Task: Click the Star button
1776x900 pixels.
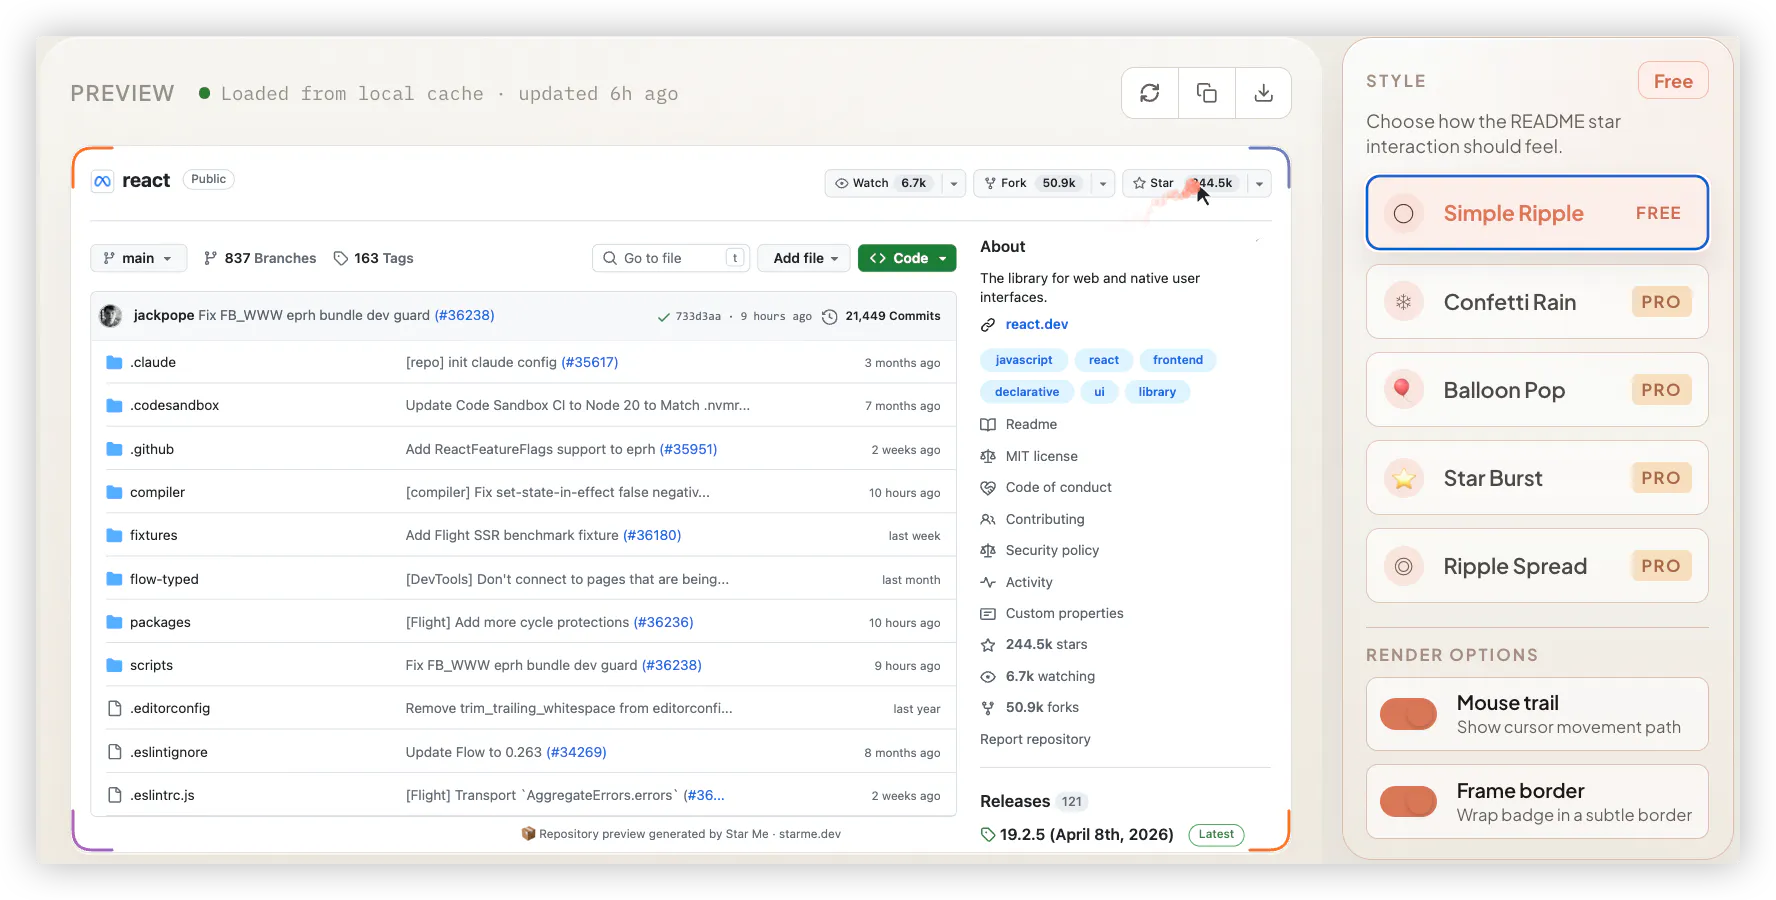Action: tap(1185, 183)
